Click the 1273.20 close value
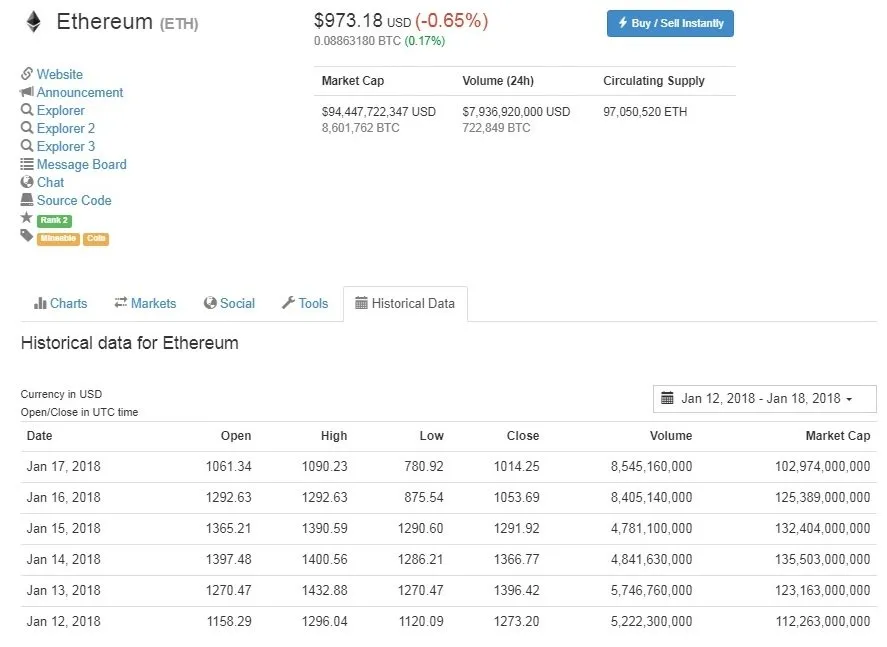 point(516,622)
